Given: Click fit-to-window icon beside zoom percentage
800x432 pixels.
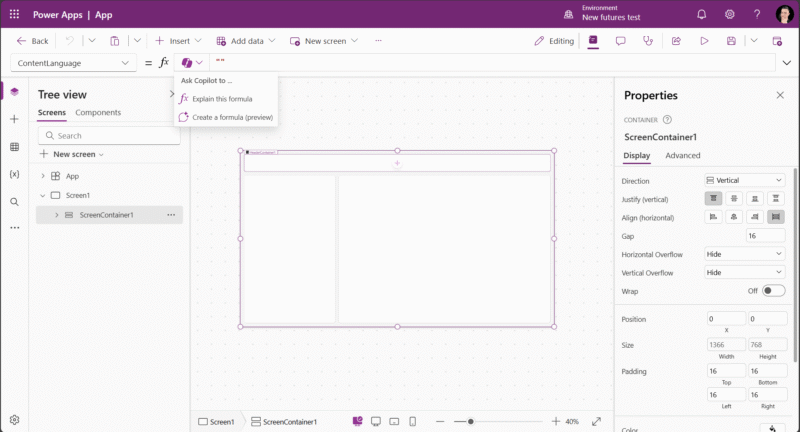Looking at the screenshot, I should tap(597, 422).
